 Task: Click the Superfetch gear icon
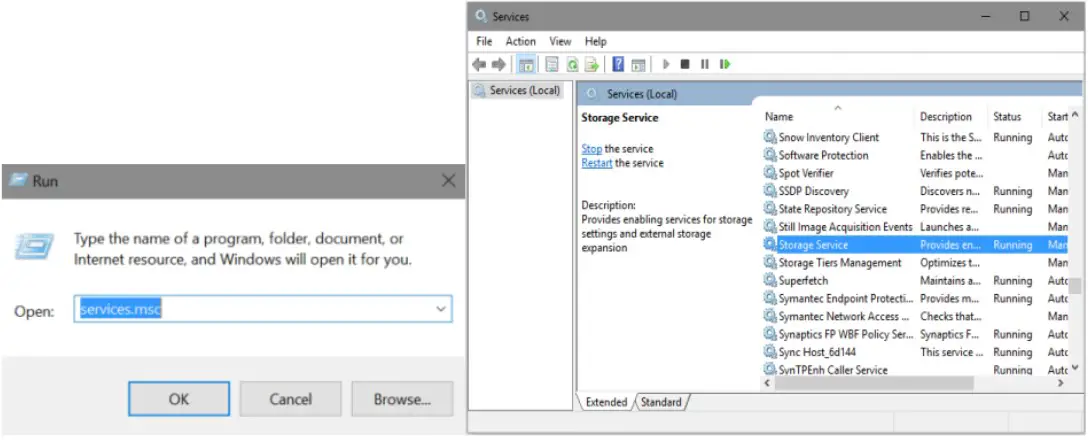click(x=770, y=280)
